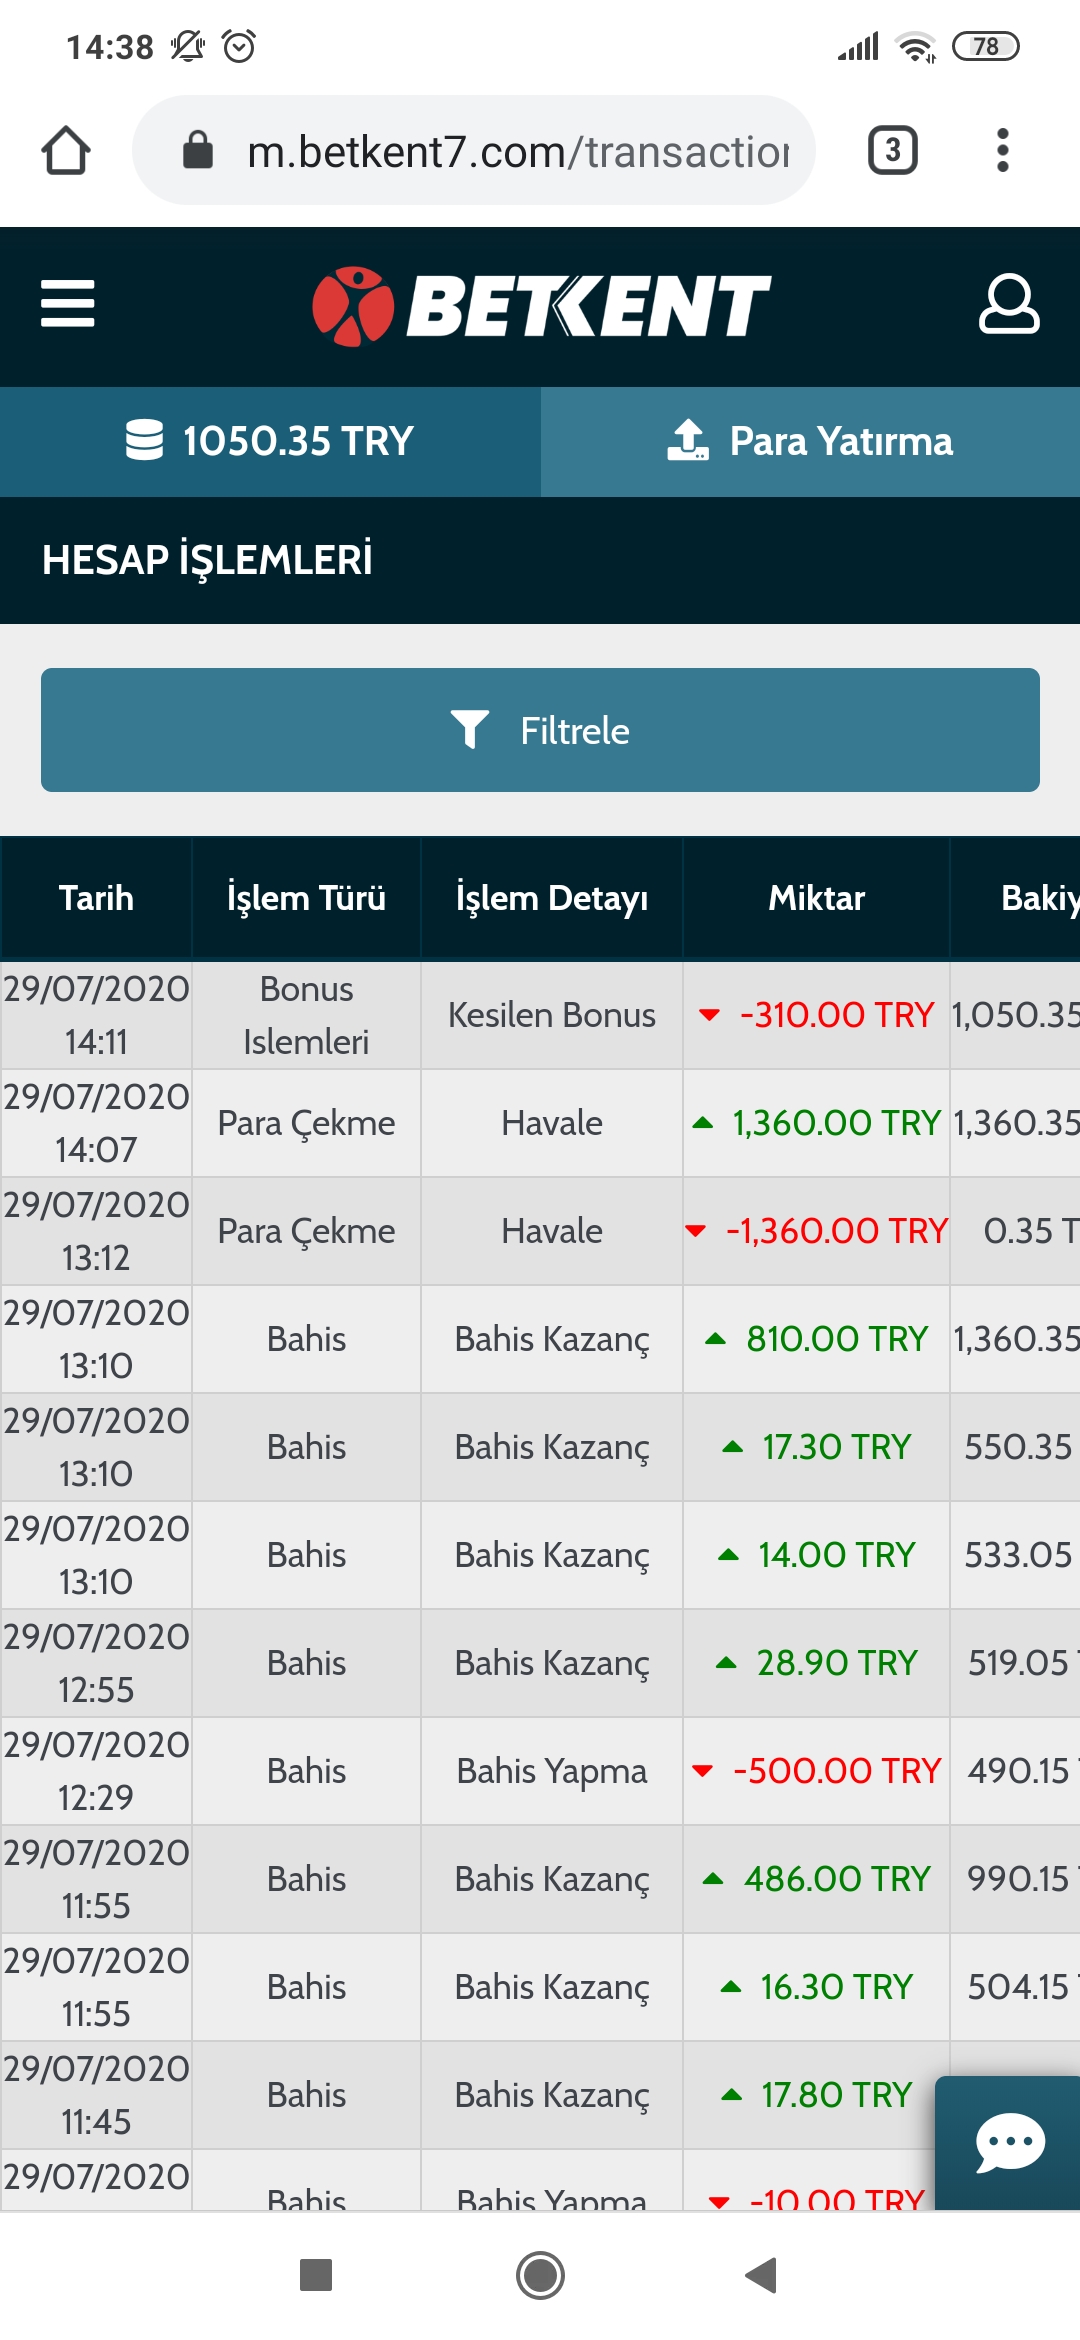Image resolution: width=1080 pixels, height=2340 pixels.
Task: Open Para Yatırma deposit tab
Action: coord(810,441)
